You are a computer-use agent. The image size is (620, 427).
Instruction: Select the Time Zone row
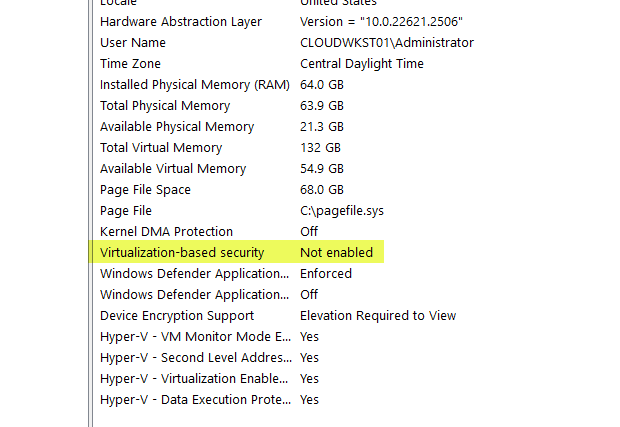(x=130, y=64)
